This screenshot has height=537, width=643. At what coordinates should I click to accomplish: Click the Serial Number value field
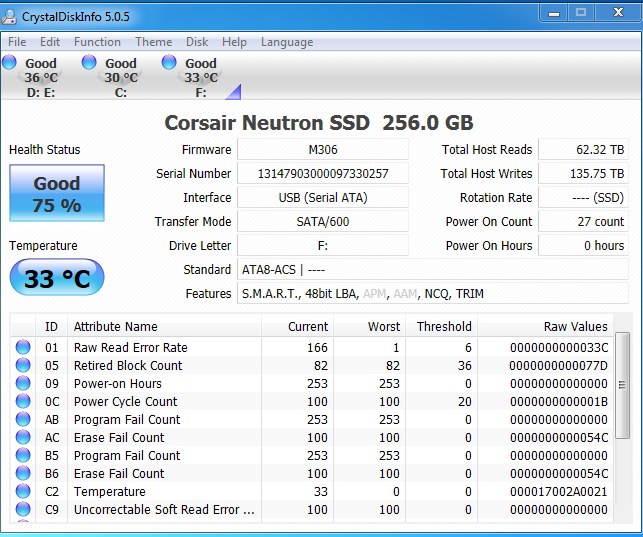(323, 174)
